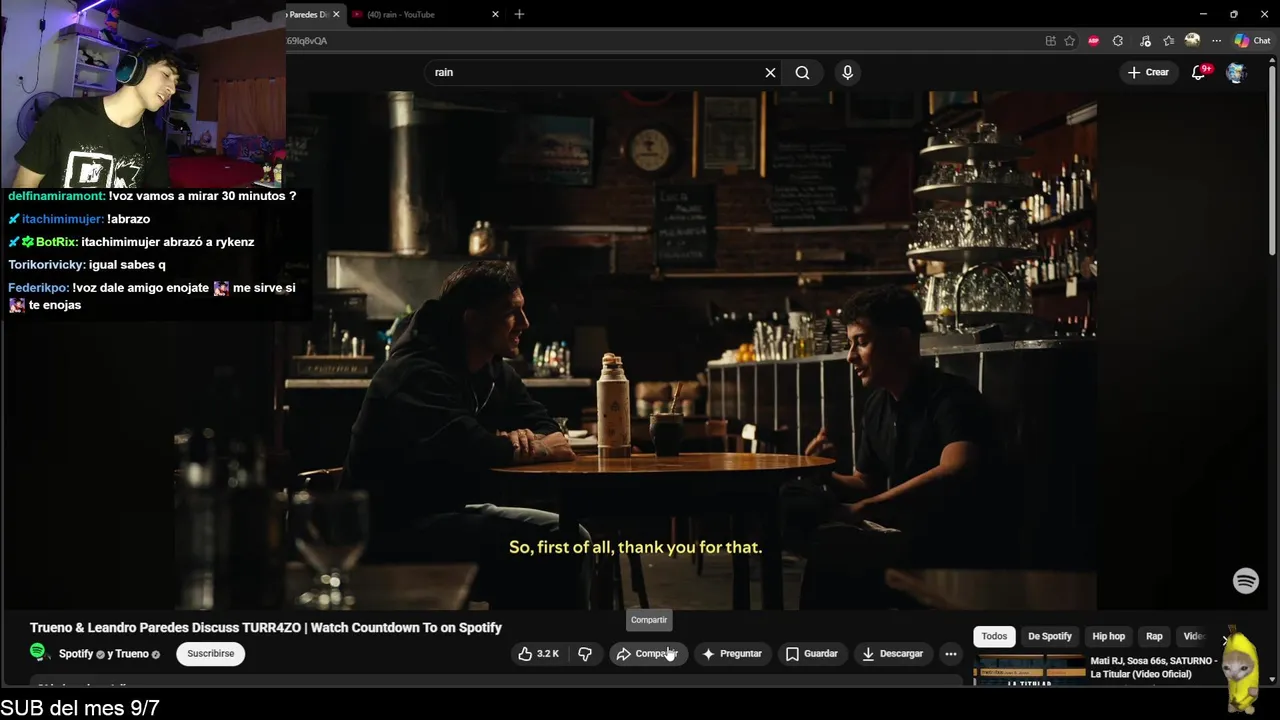
Task: Open browser settings and more menu
Action: [x=1216, y=41]
